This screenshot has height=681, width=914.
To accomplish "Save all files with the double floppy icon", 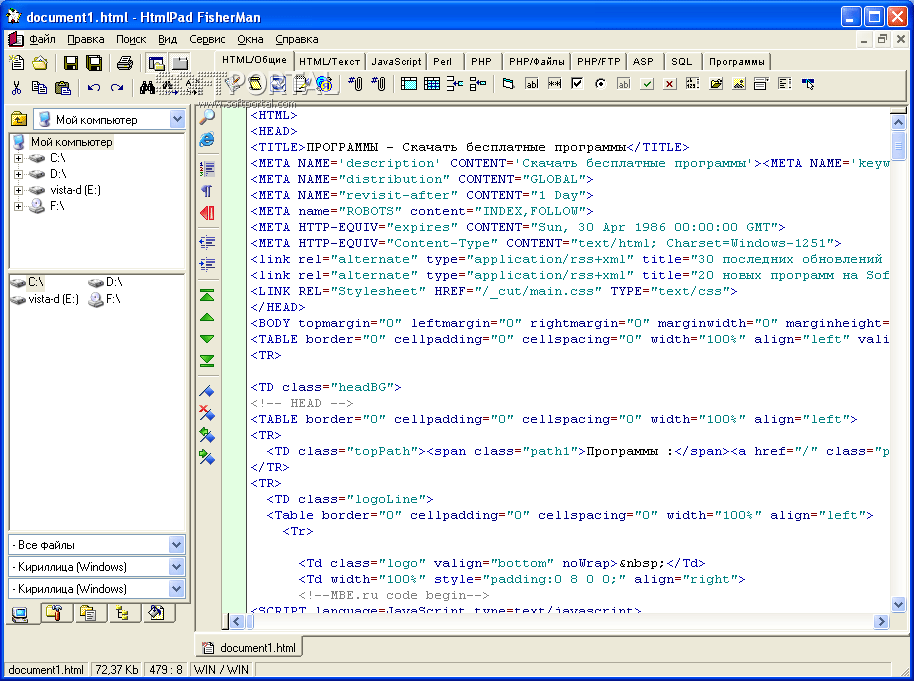I will tap(94, 62).
